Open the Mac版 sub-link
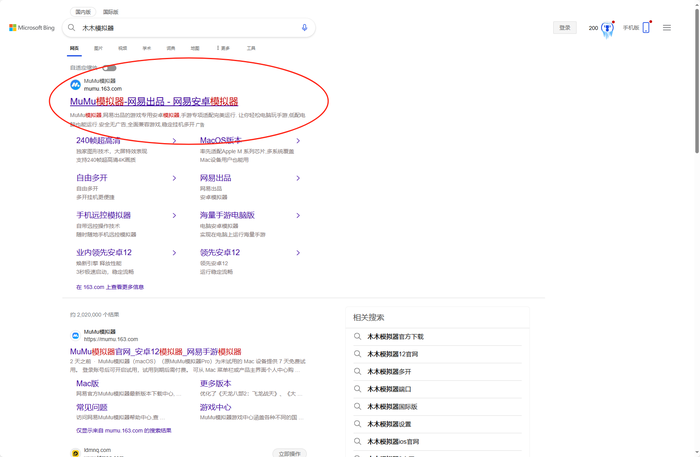700x457 pixels. pos(88,383)
